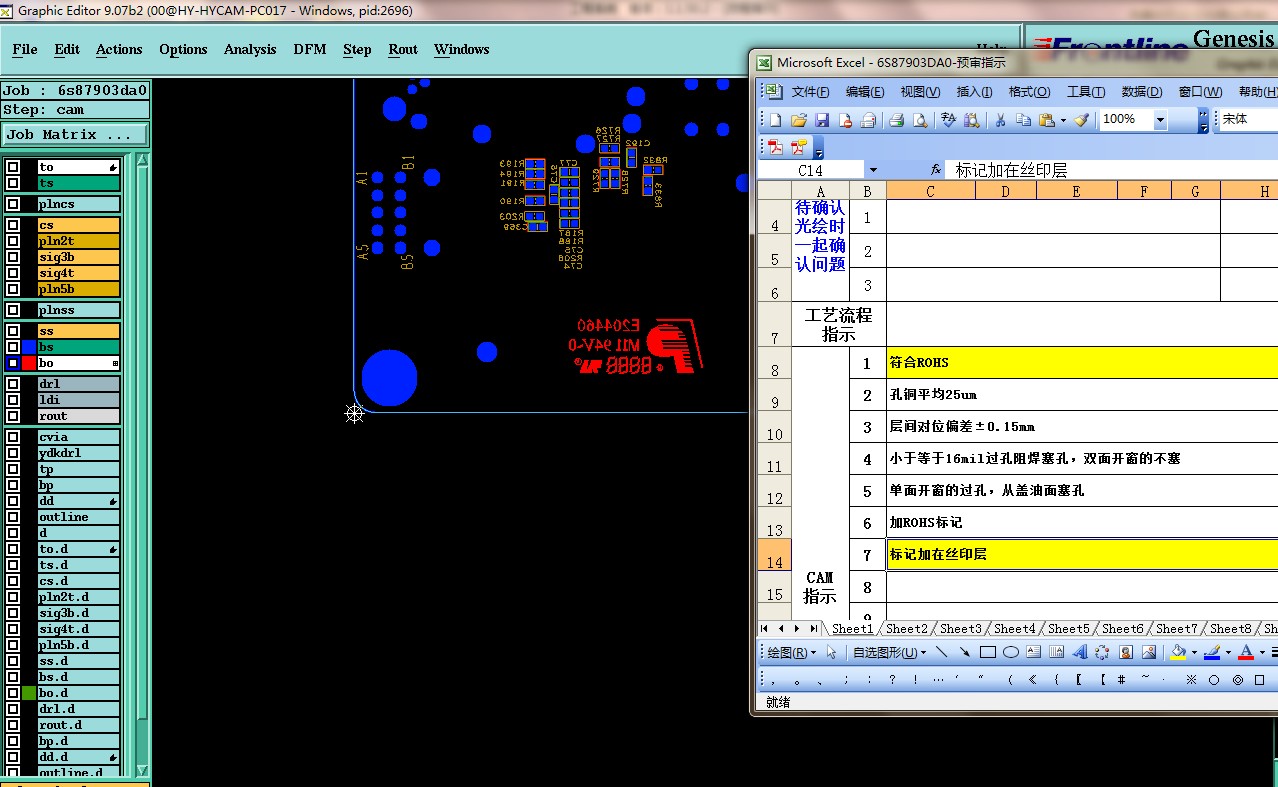Insert WordArt from the drawing toolbar
This screenshot has width=1278, height=787.
pyautogui.click(x=1079, y=653)
